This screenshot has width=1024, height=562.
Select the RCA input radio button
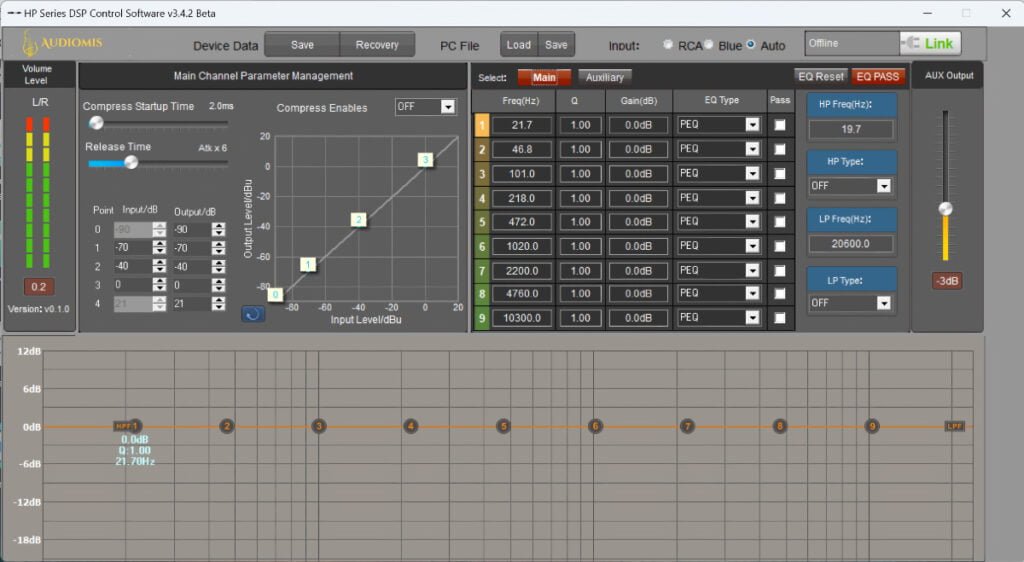(668, 45)
